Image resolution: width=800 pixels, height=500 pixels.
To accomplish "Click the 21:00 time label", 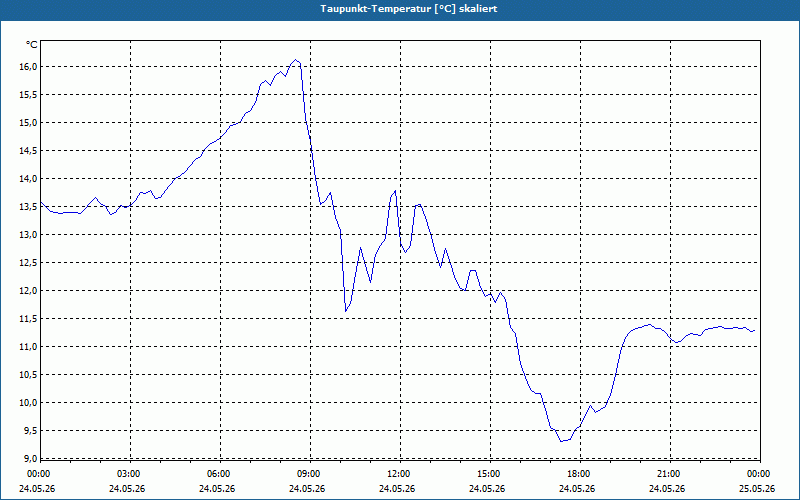I will click(x=670, y=474).
